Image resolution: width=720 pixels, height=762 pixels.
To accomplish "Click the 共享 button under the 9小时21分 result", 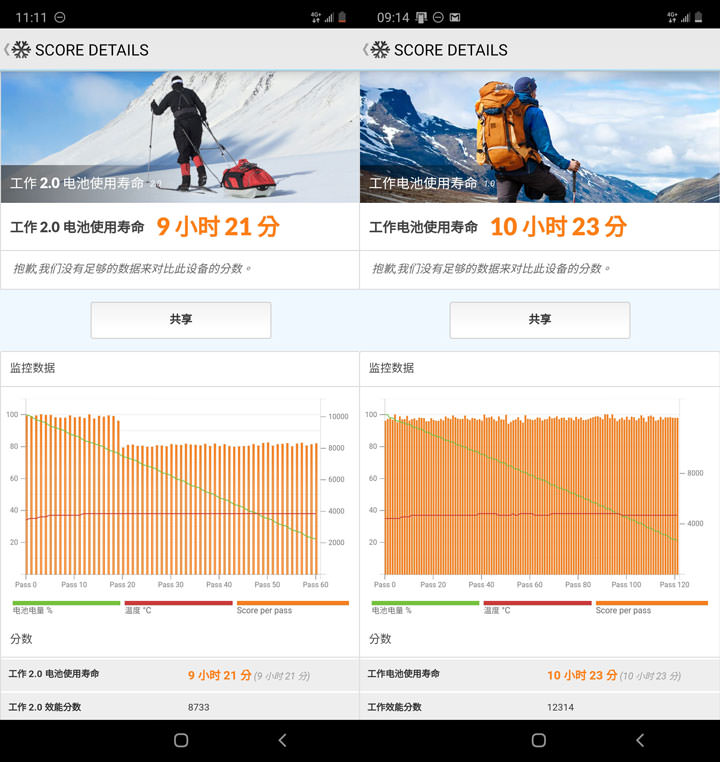I will click(x=180, y=320).
